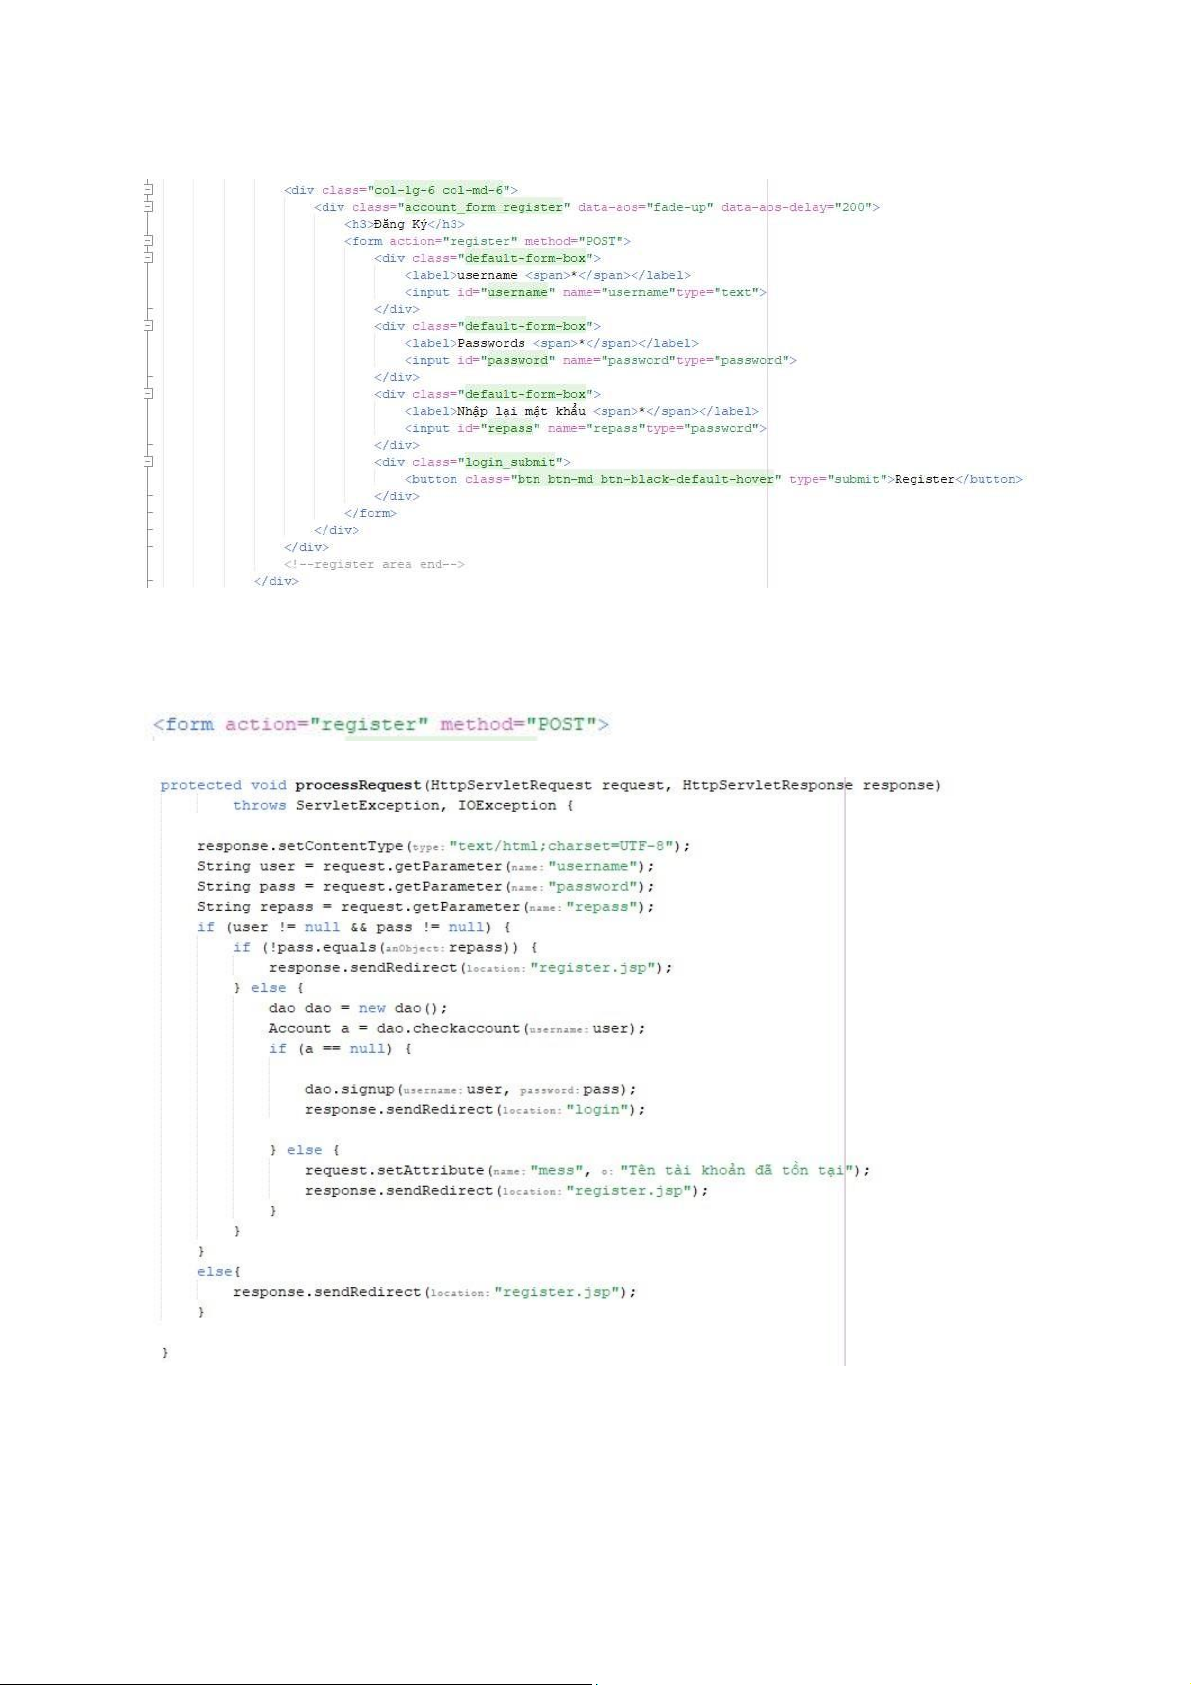This screenshot has width=1191, height=1685.
Task: Collapse the username default-form-box div fold
Action: 148,258
